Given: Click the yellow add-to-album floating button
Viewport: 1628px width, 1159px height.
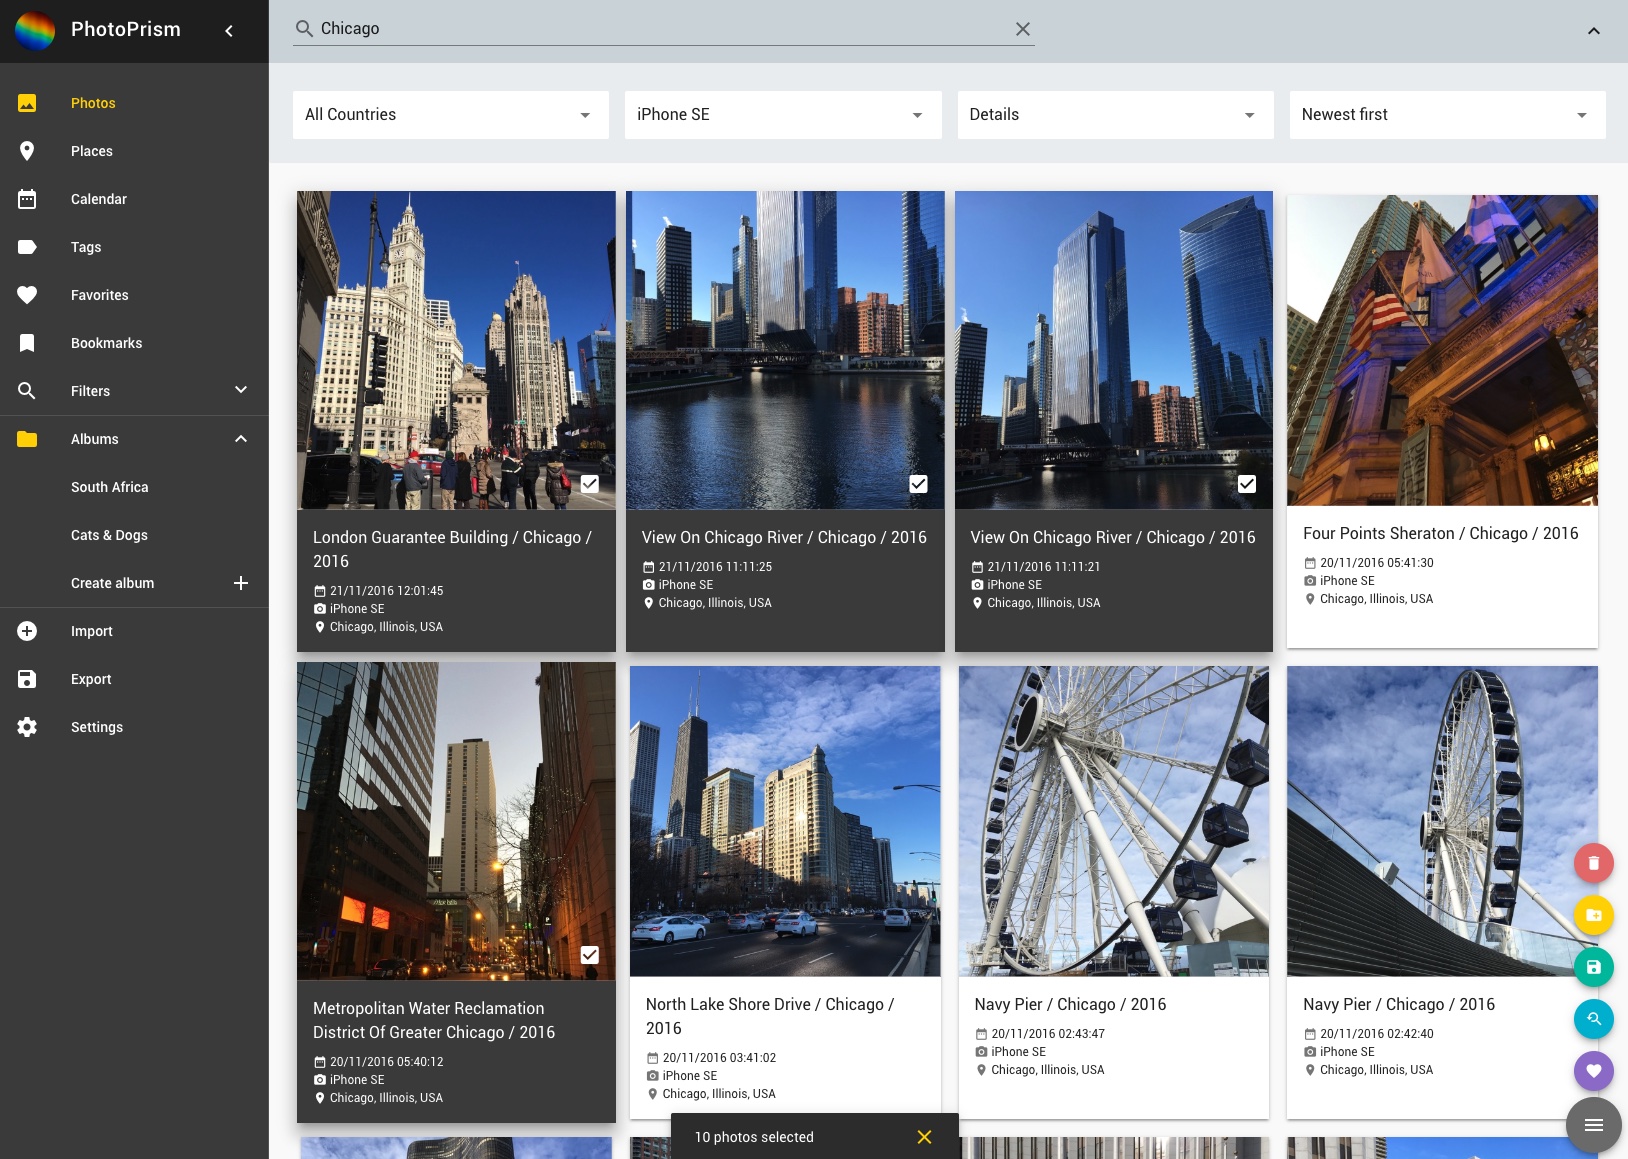Looking at the screenshot, I should (1593, 915).
